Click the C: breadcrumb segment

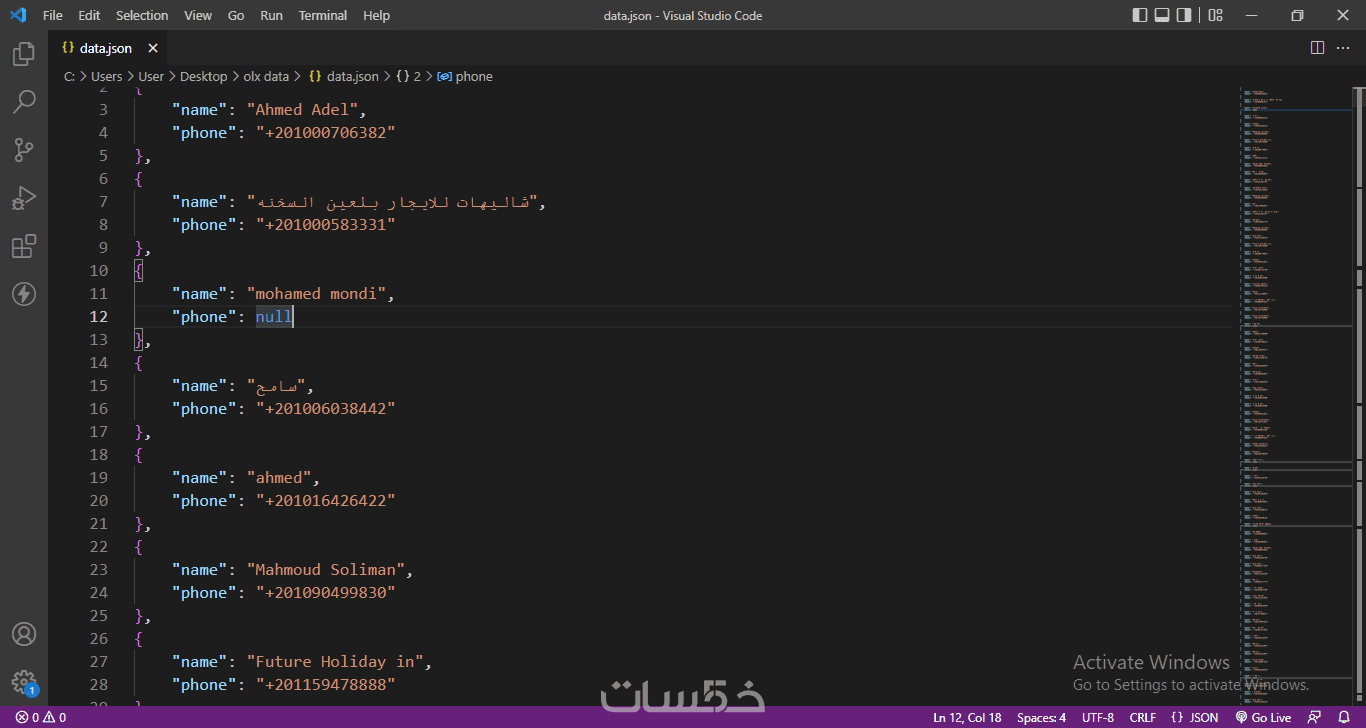(x=70, y=76)
